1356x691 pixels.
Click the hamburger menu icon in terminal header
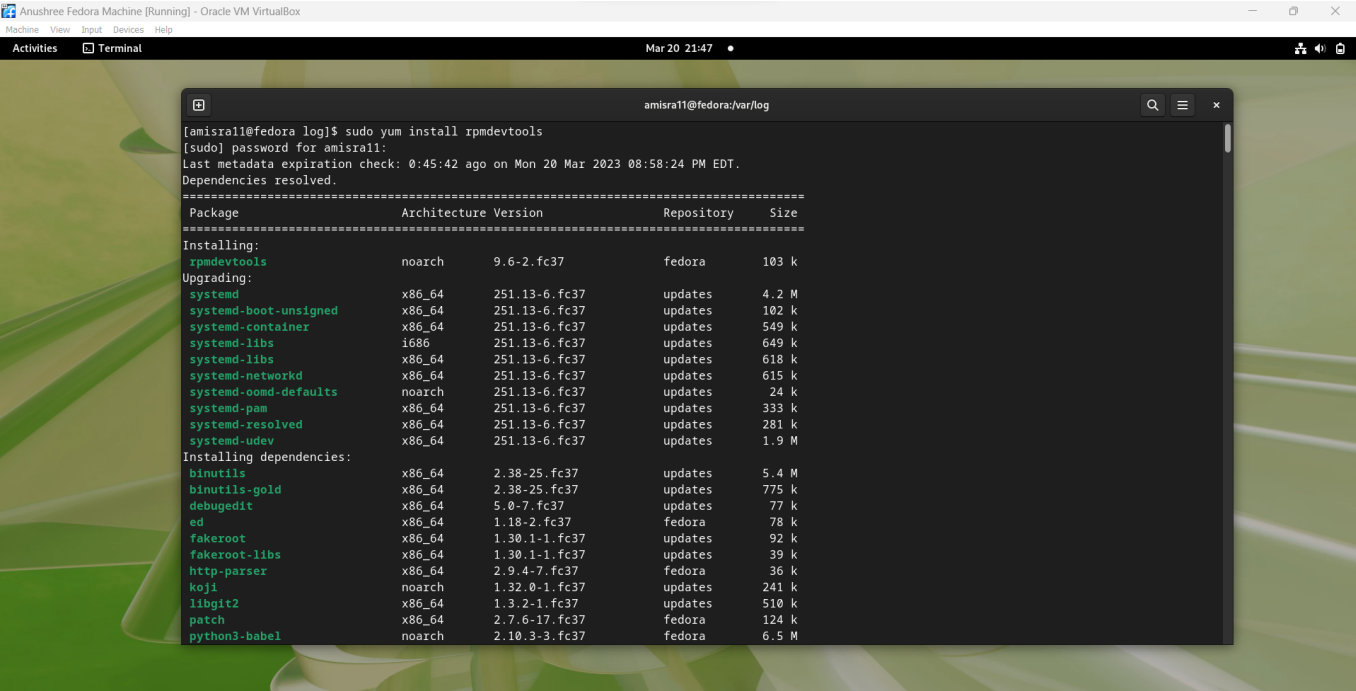click(x=1183, y=104)
